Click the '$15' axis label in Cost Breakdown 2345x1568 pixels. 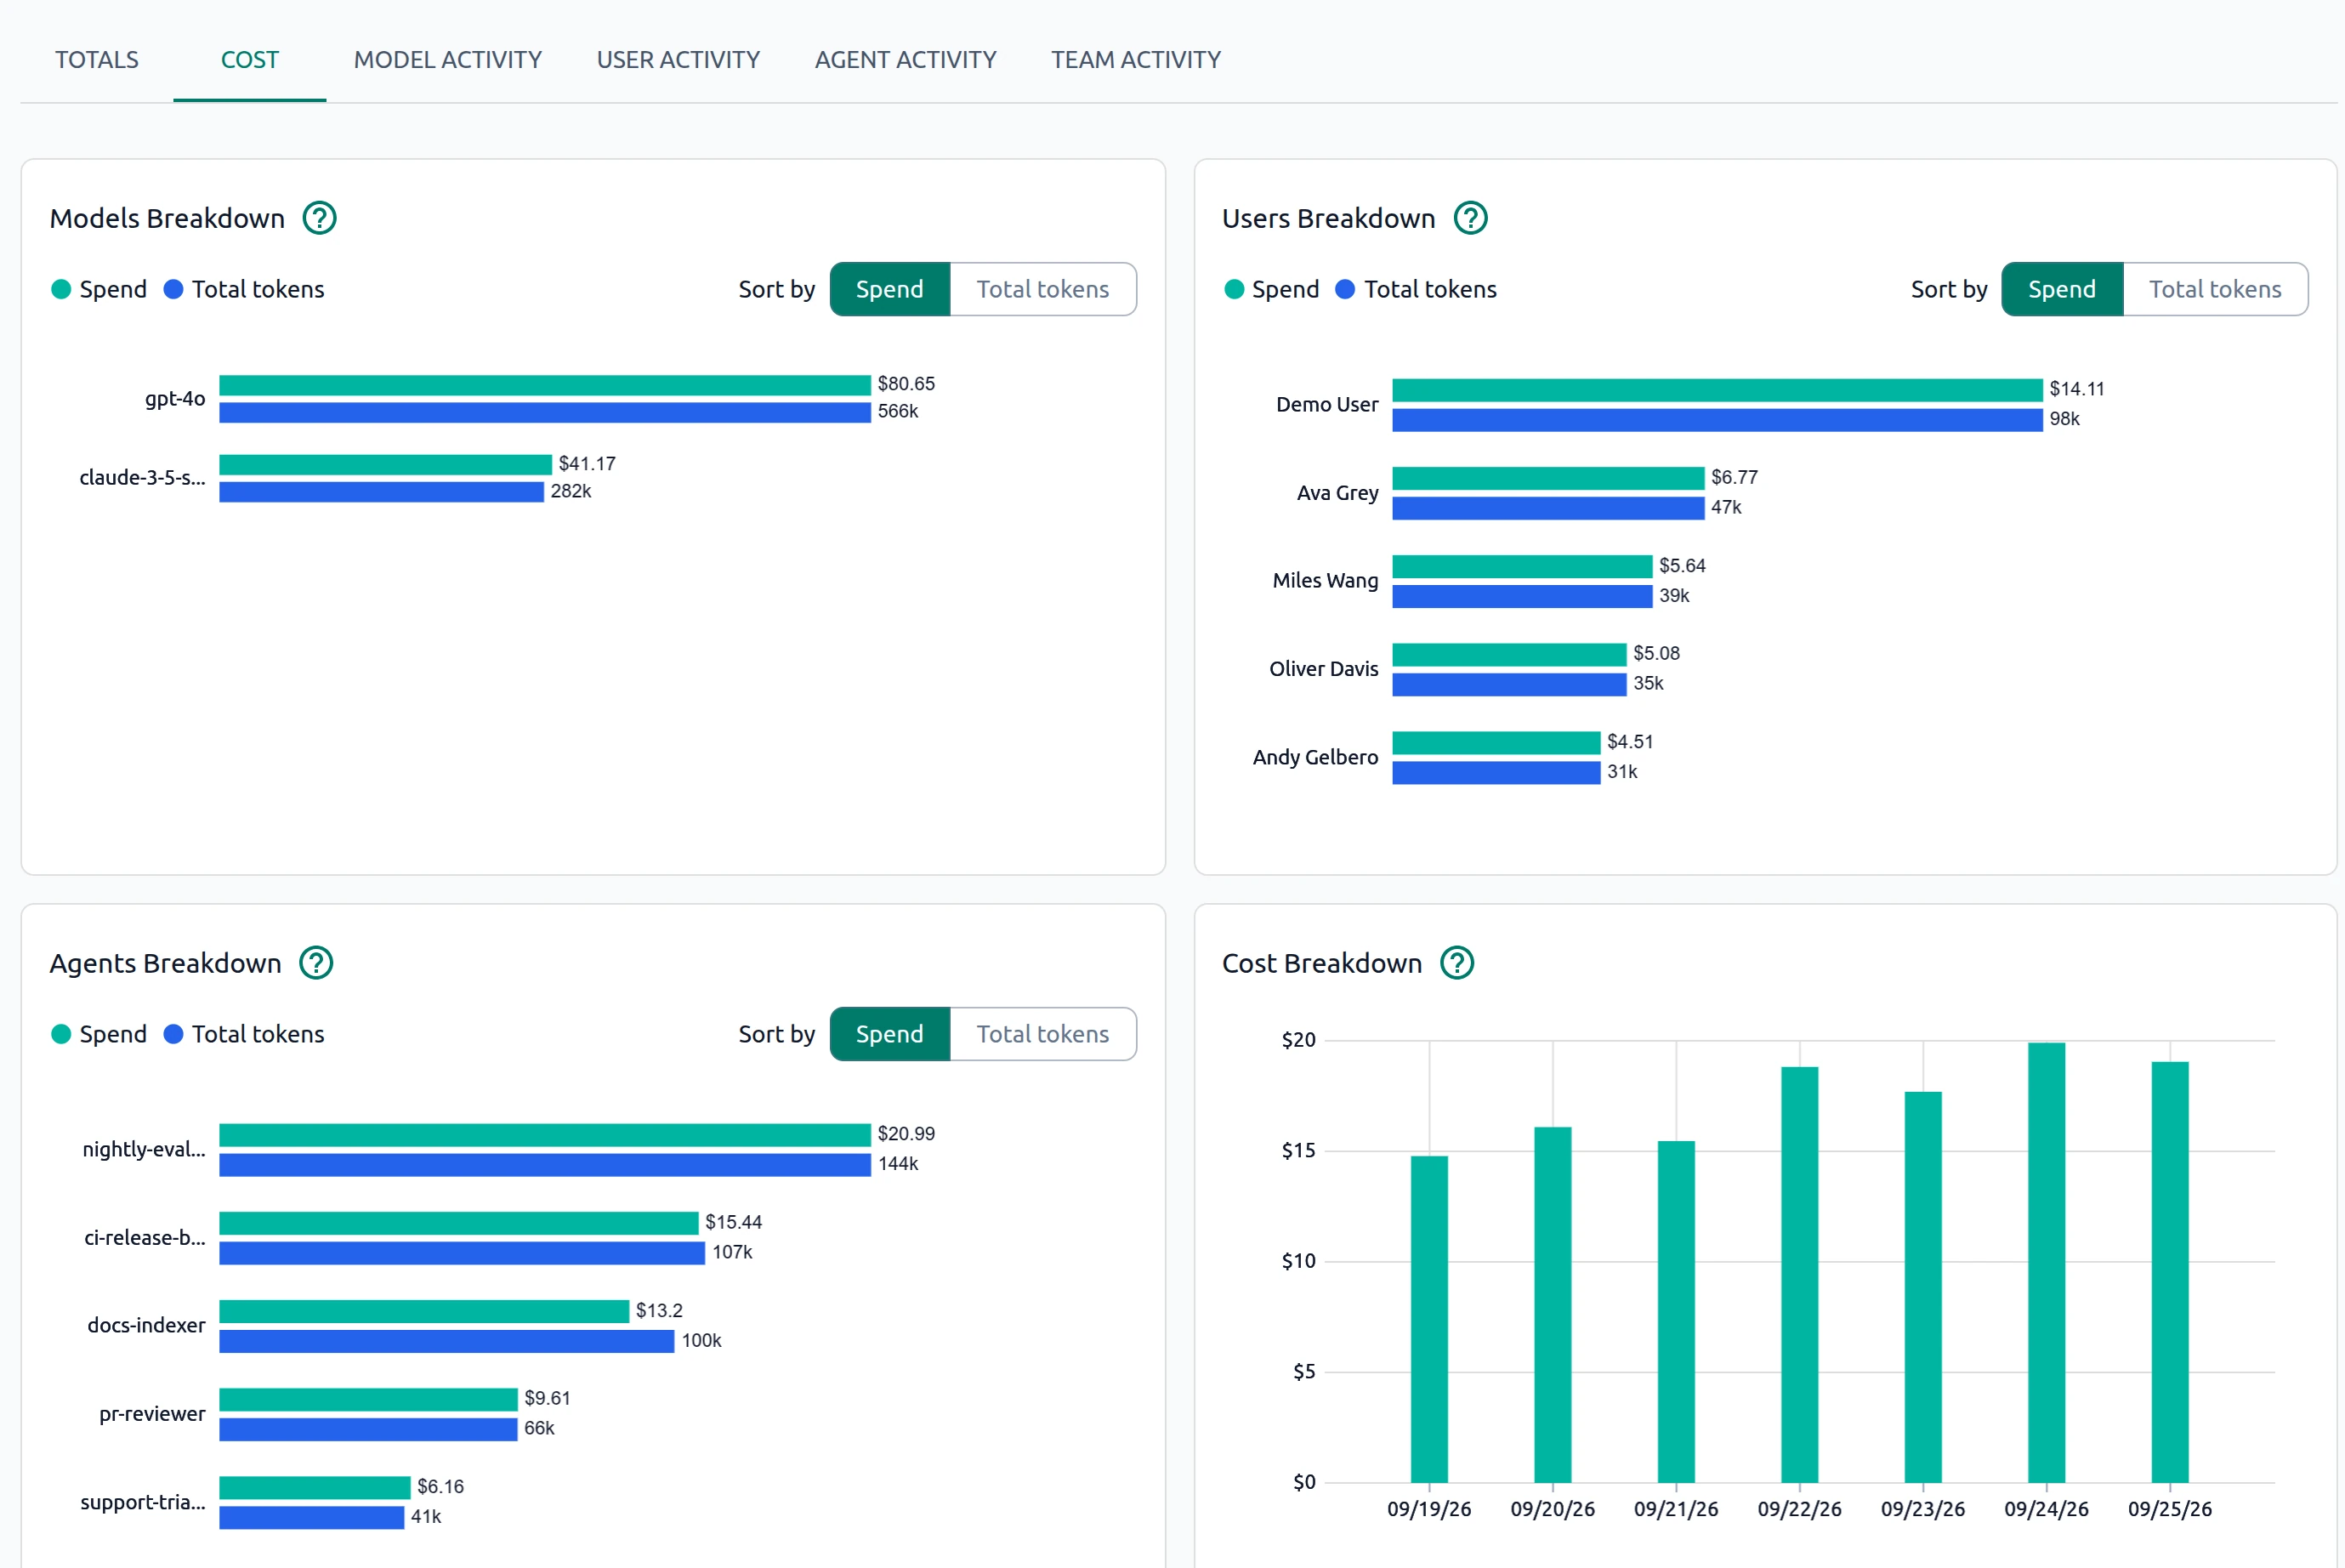[1298, 1151]
